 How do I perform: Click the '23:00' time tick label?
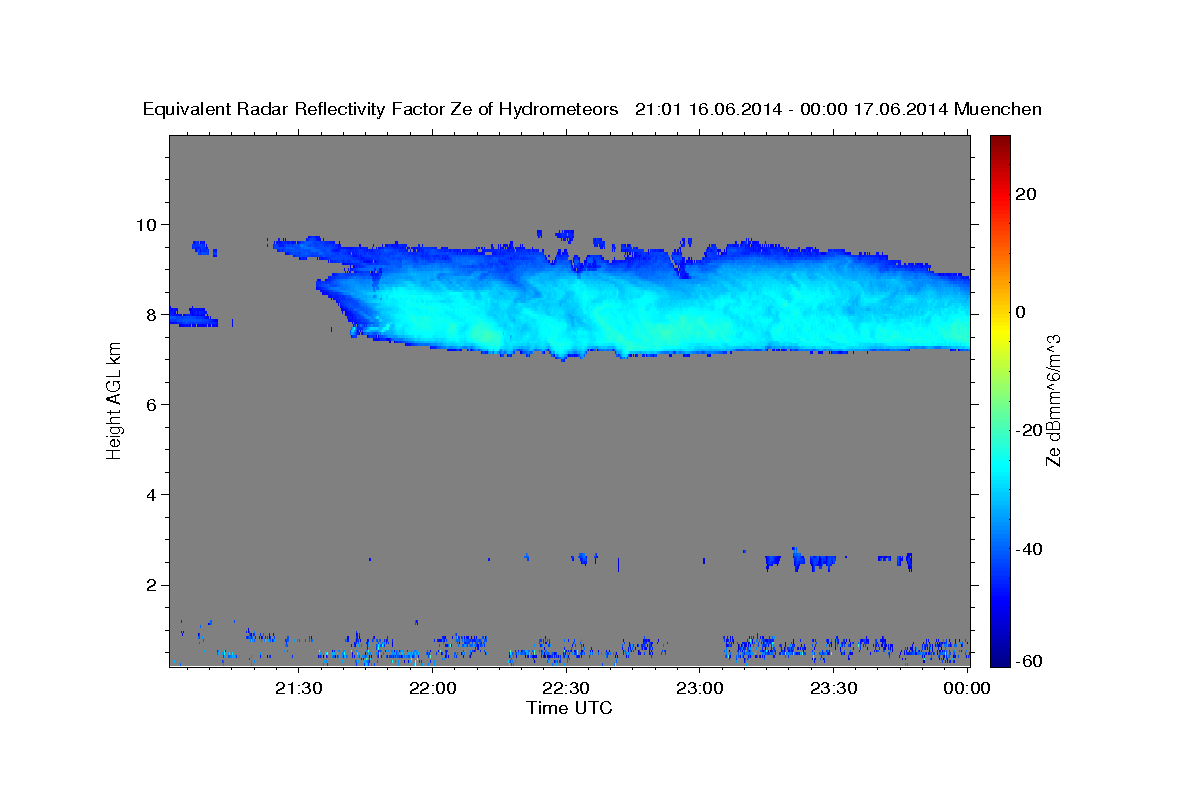pos(700,688)
